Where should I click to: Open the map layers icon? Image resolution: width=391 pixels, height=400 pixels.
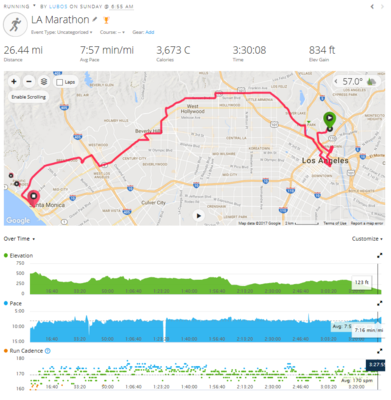click(44, 82)
